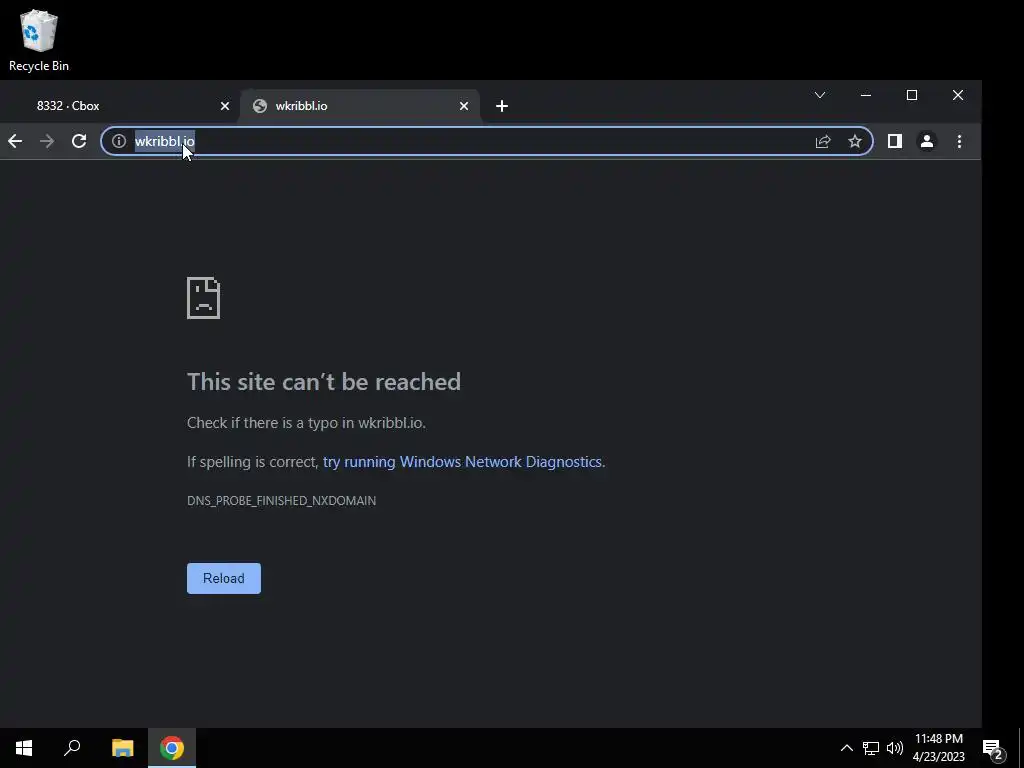Click the Check if there is a typo text

pos(306,423)
